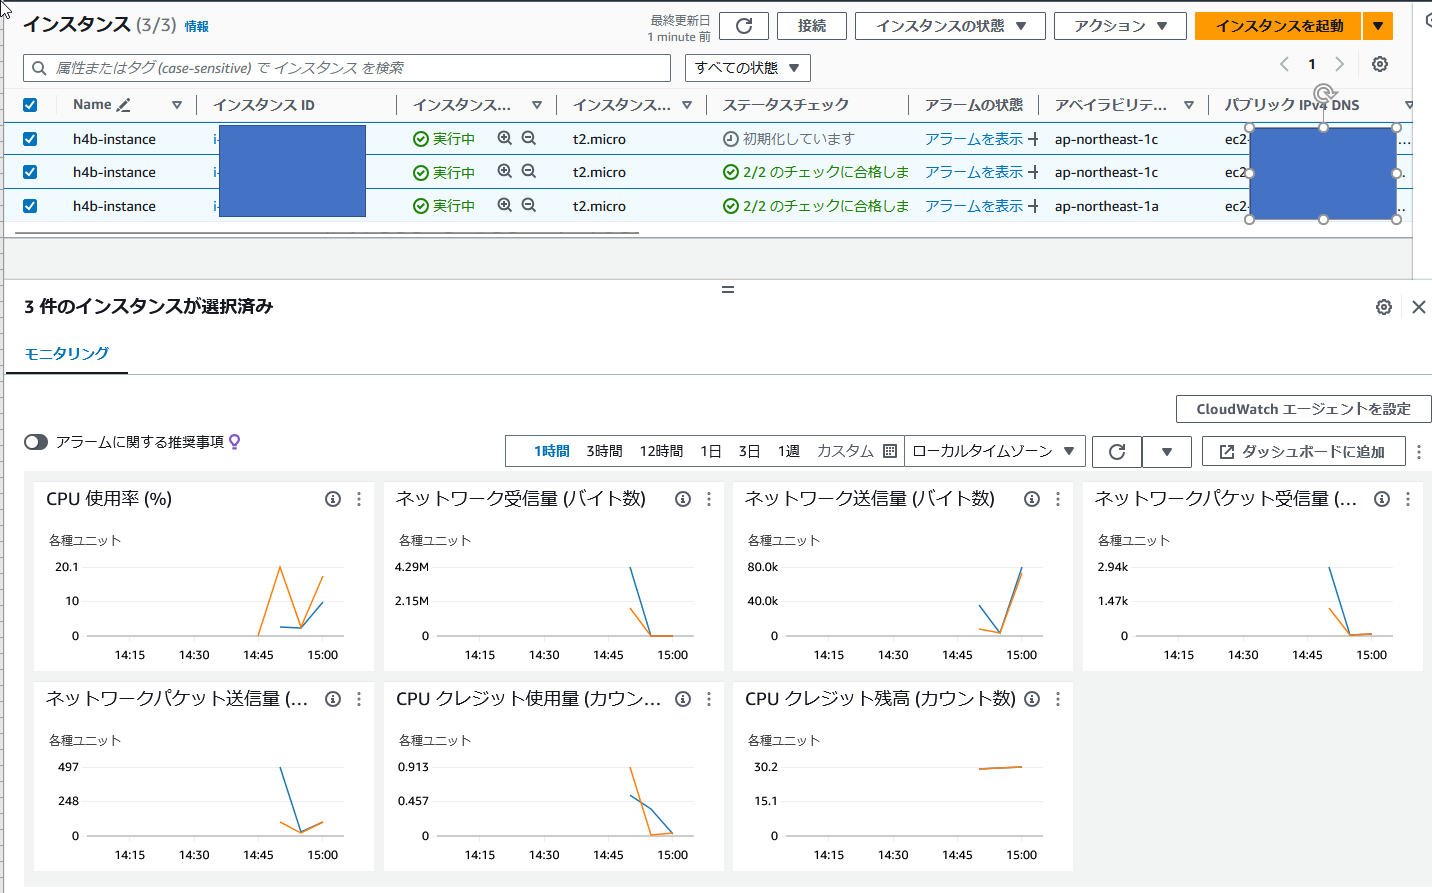Screen dimensions: 1432x893
Task: Zoom out icon on ap-northeast-1a row
Action: pyautogui.click(x=529, y=205)
